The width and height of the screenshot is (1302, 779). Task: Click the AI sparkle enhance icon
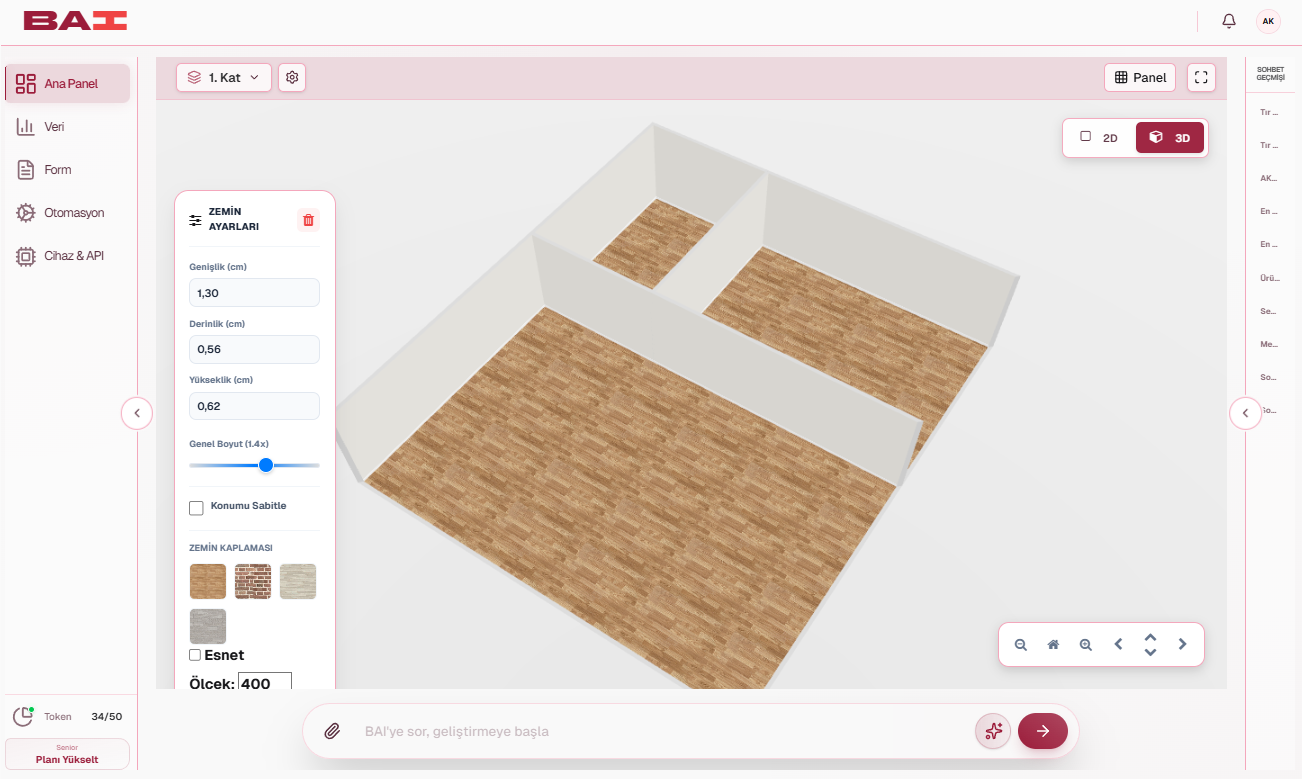click(993, 731)
